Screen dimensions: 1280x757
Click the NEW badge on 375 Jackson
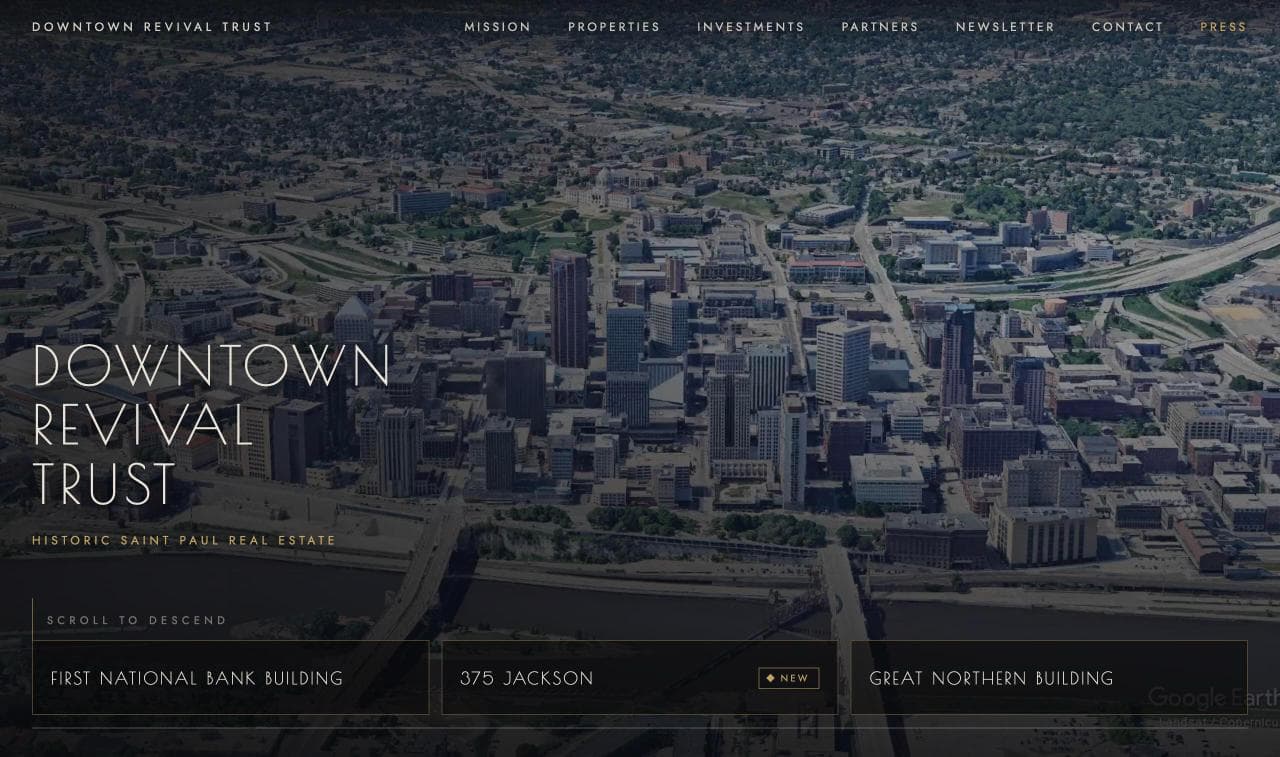tap(789, 678)
